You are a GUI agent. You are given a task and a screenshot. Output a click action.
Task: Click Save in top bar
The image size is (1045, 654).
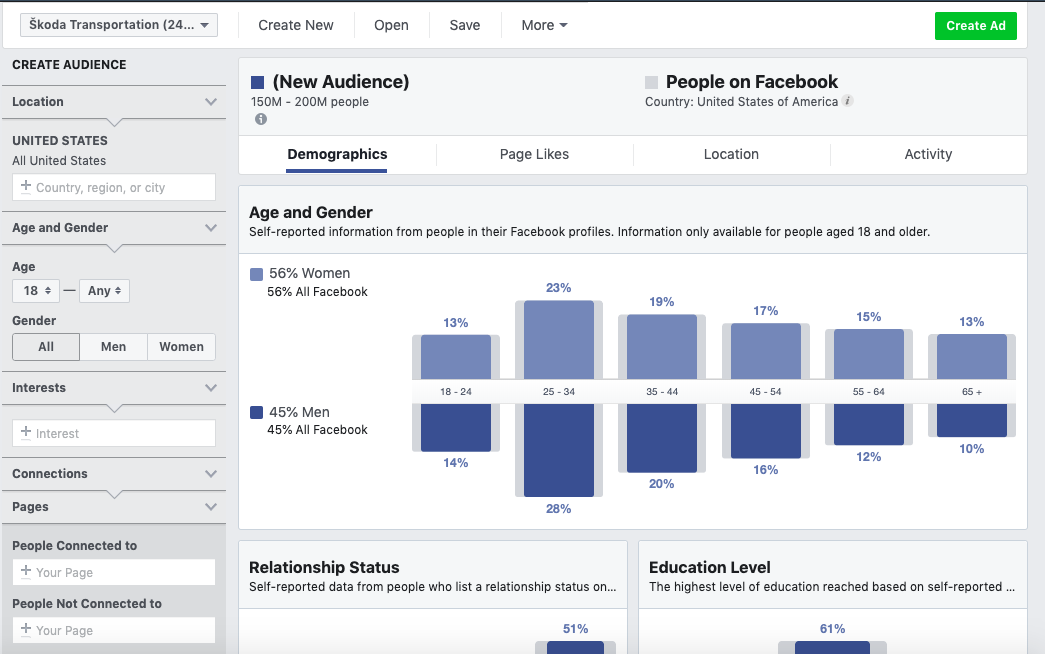(465, 25)
